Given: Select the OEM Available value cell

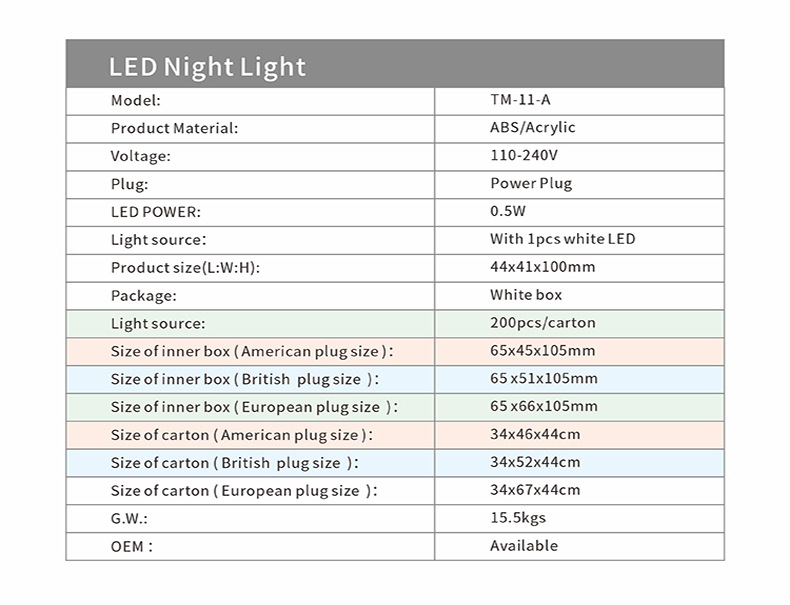Looking at the screenshot, I should [x=524, y=546].
